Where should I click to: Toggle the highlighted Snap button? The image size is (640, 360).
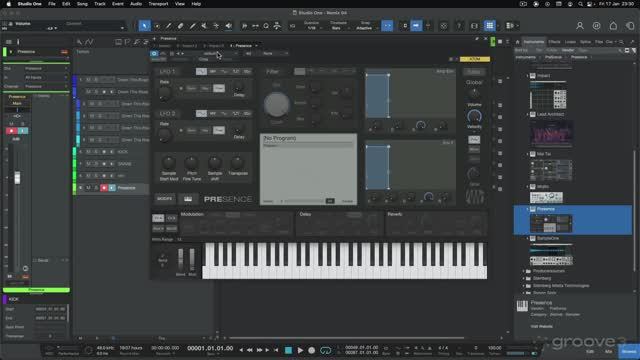387,26
